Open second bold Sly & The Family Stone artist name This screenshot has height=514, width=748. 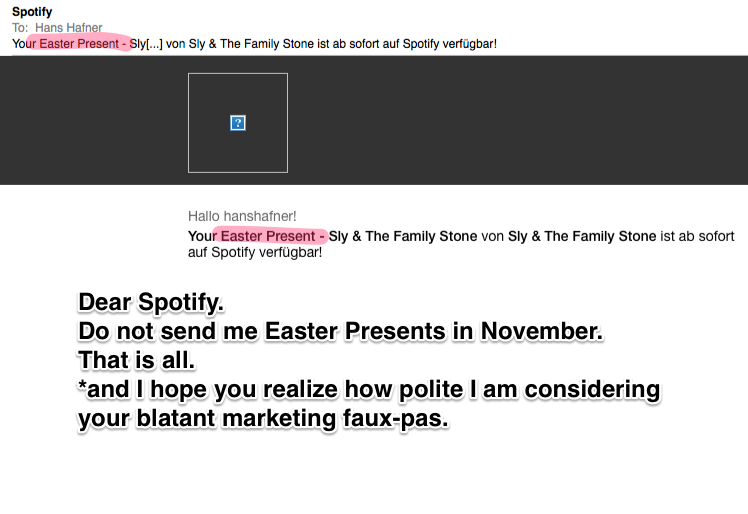coord(582,236)
